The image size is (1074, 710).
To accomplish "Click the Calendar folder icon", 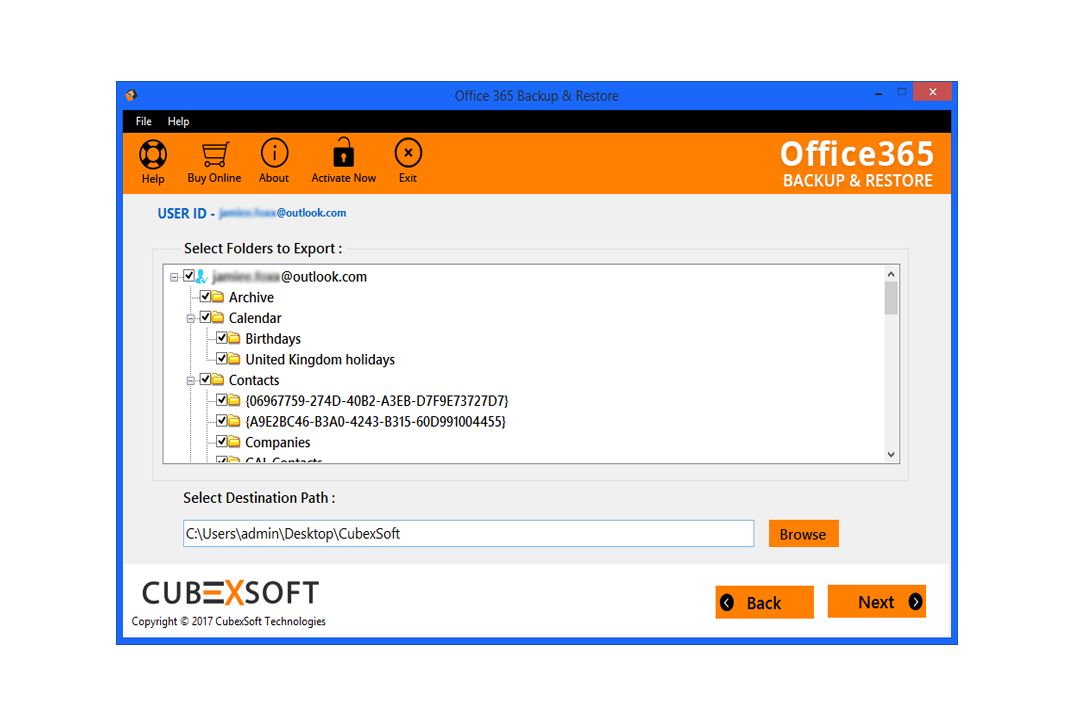I will (218, 317).
